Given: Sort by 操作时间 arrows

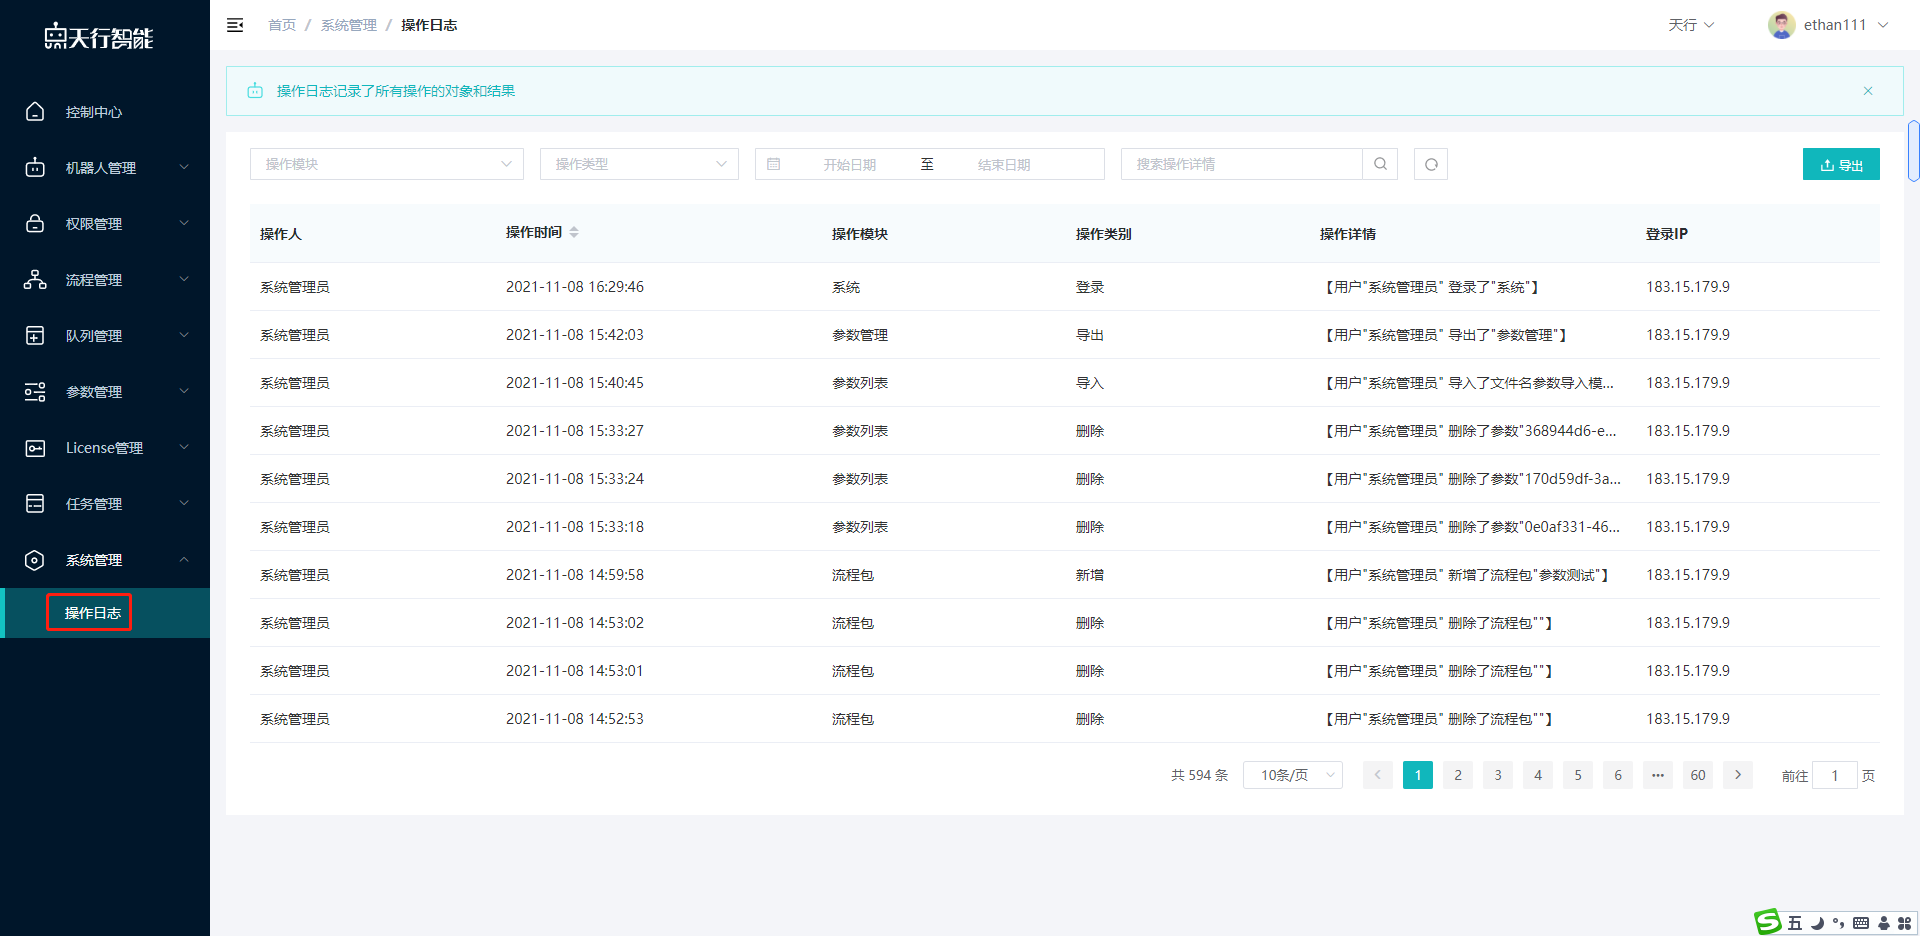Looking at the screenshot, I should click(574, 232).
